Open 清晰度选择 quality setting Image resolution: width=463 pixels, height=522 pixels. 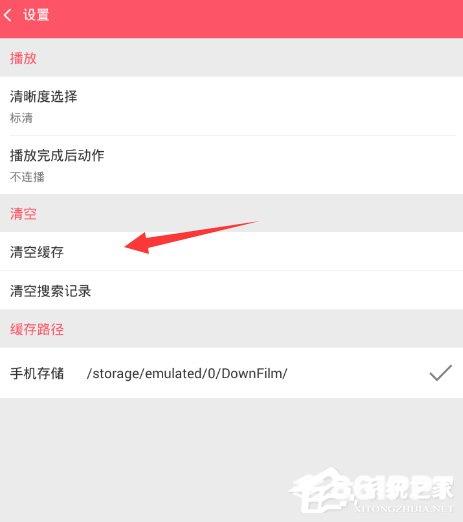pos(231,106)
